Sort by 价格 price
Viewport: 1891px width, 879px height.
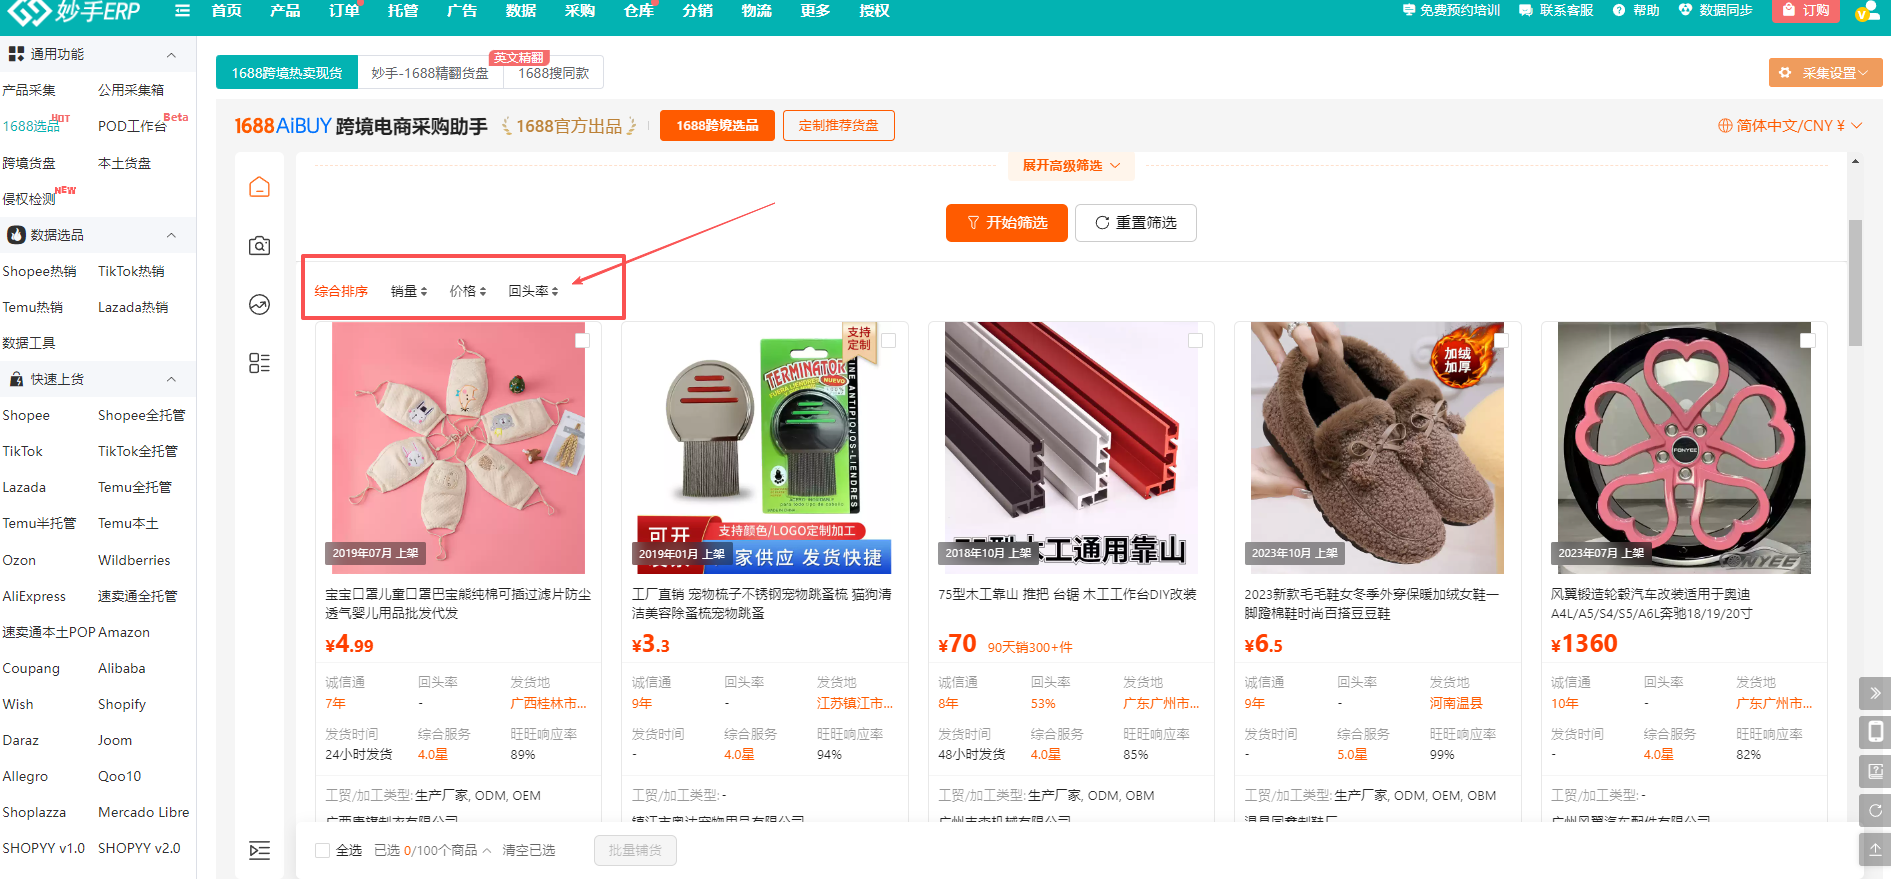(468, 291)
